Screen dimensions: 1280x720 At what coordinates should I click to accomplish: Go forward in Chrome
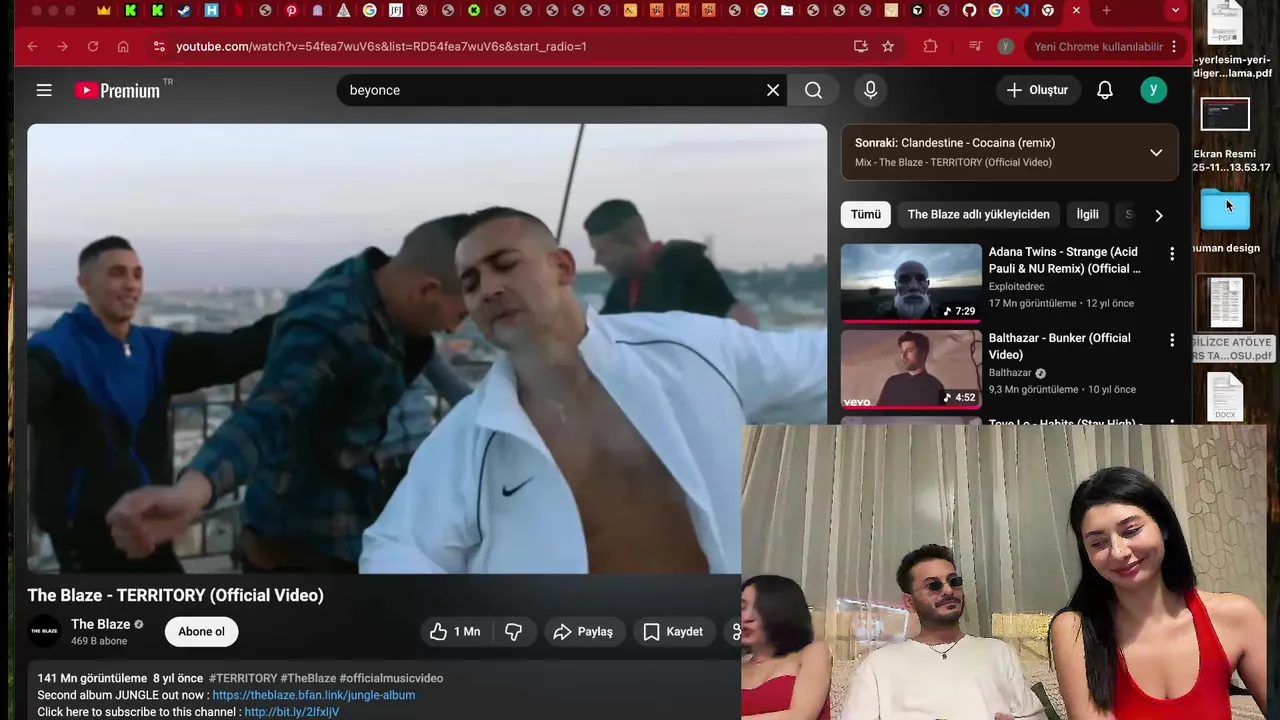(63, 46)
